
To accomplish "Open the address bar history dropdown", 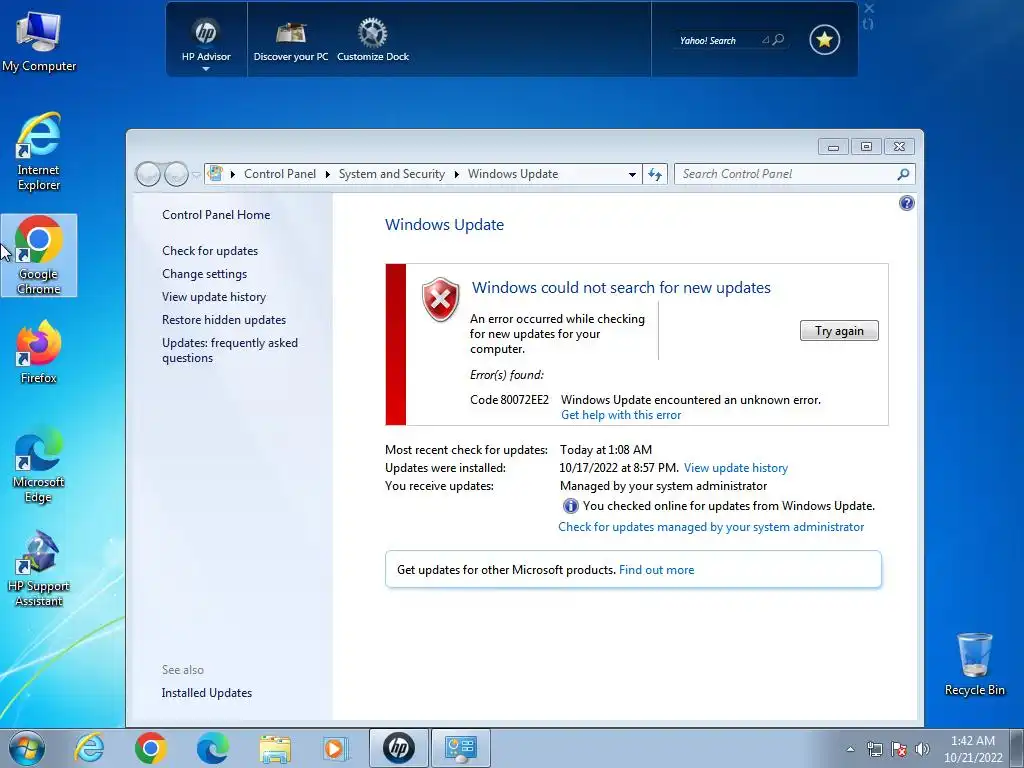I will point(632,174).
